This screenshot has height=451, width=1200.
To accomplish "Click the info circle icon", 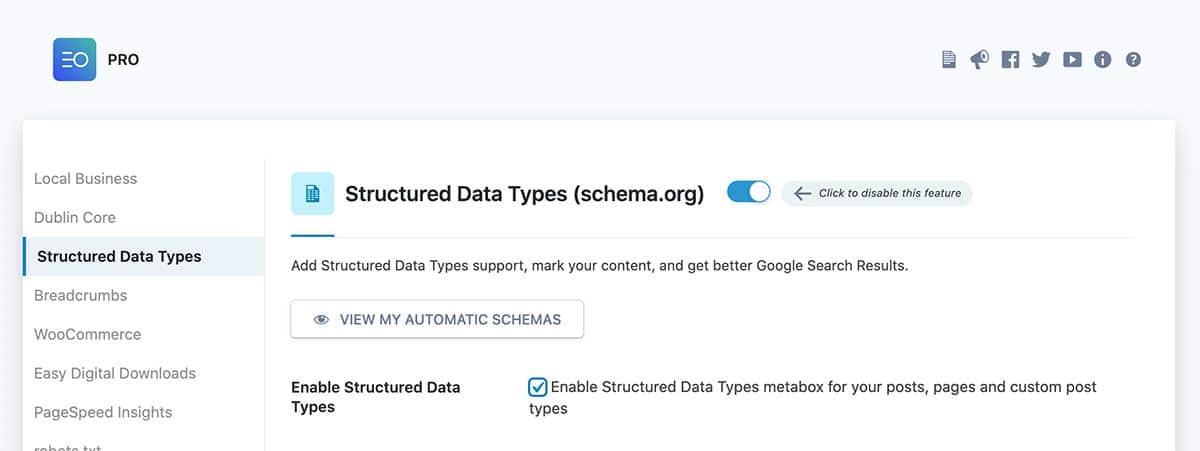I will [1103, 59].
